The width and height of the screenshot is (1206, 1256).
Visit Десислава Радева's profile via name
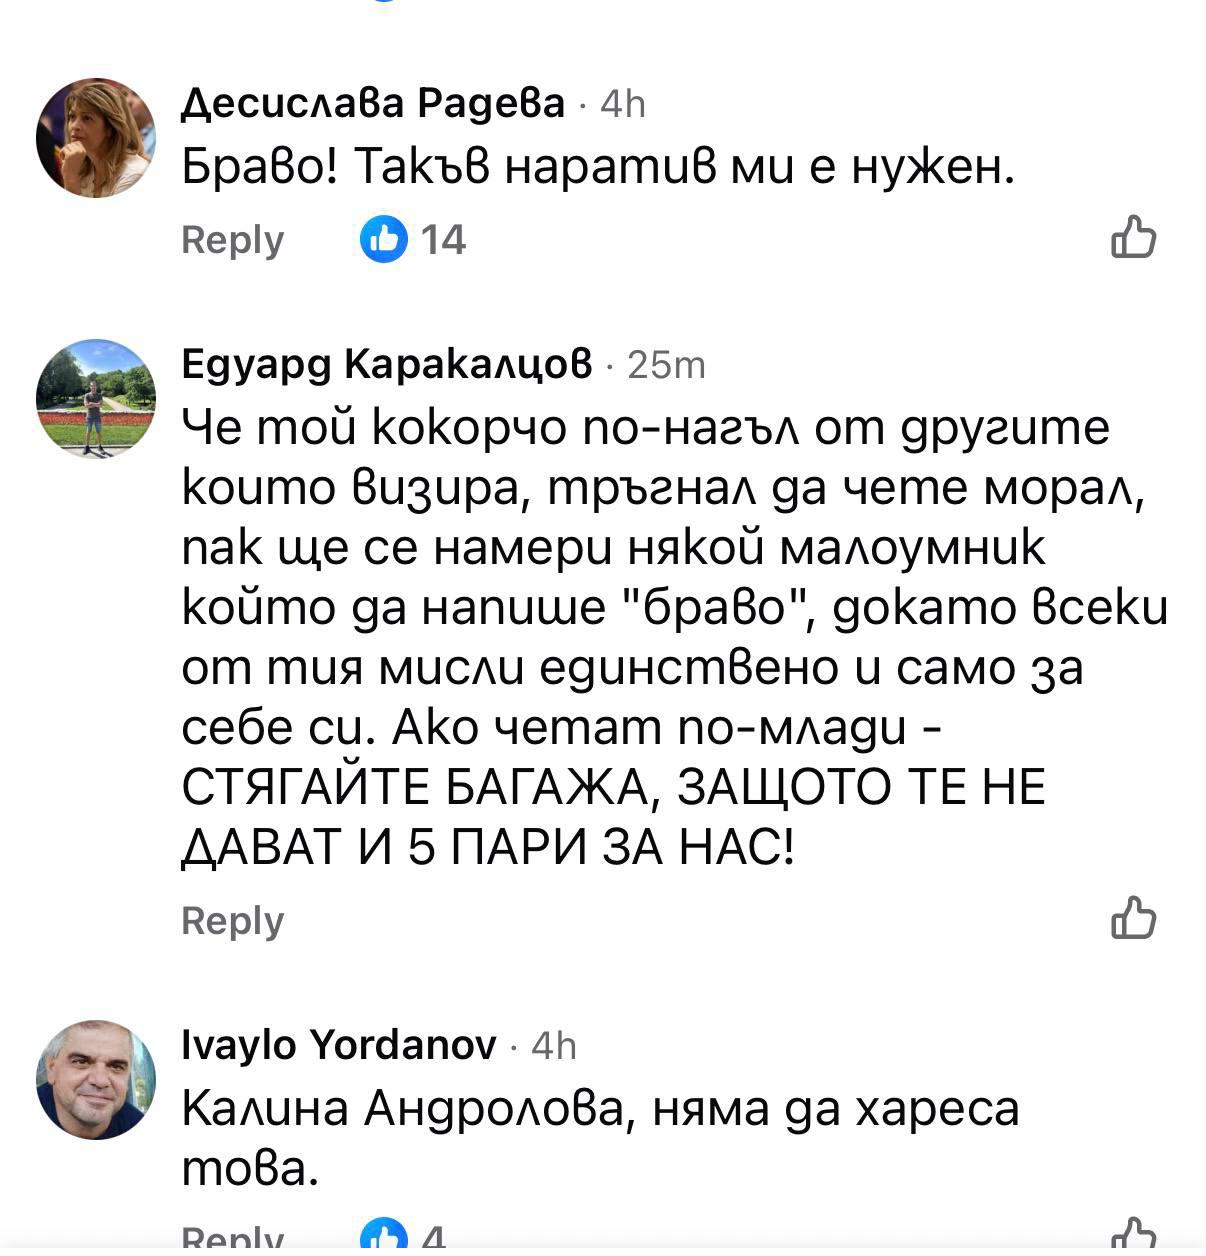[x=373, y=102]
